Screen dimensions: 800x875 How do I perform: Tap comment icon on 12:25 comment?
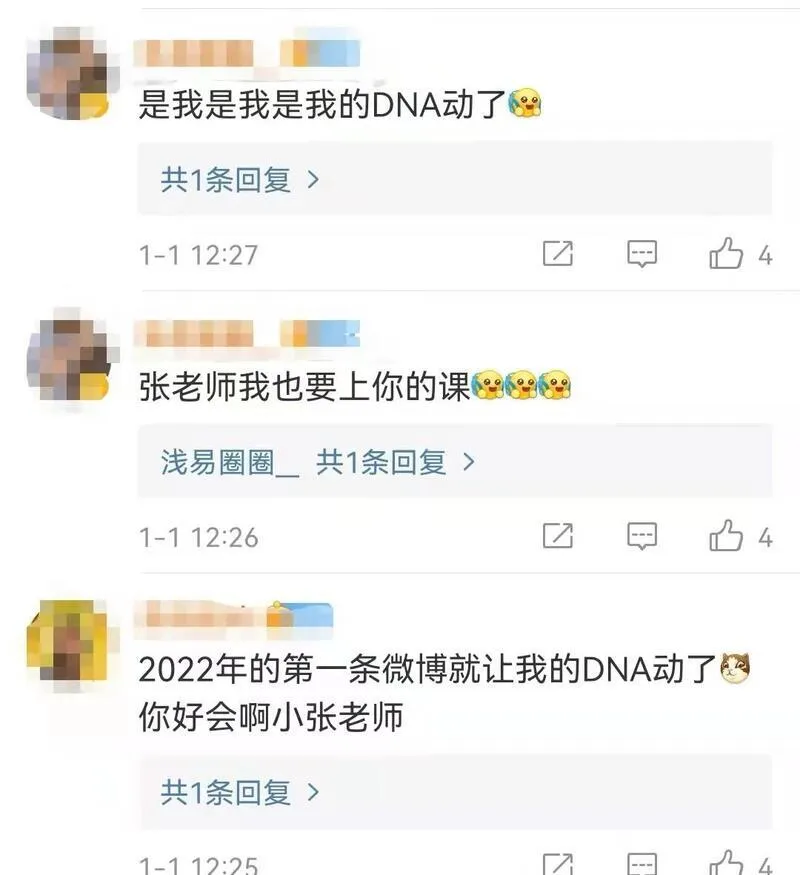pos(642,864)
